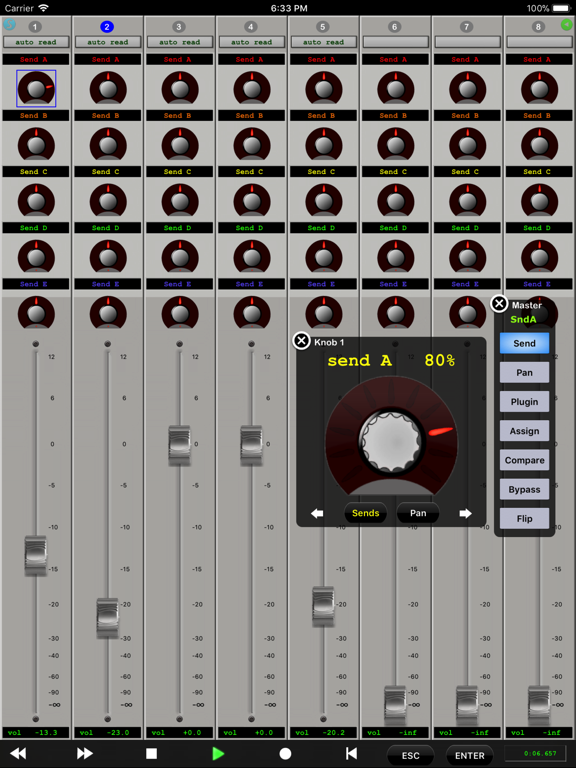Click channel 1 Send E knob

[x=36, y=313]
